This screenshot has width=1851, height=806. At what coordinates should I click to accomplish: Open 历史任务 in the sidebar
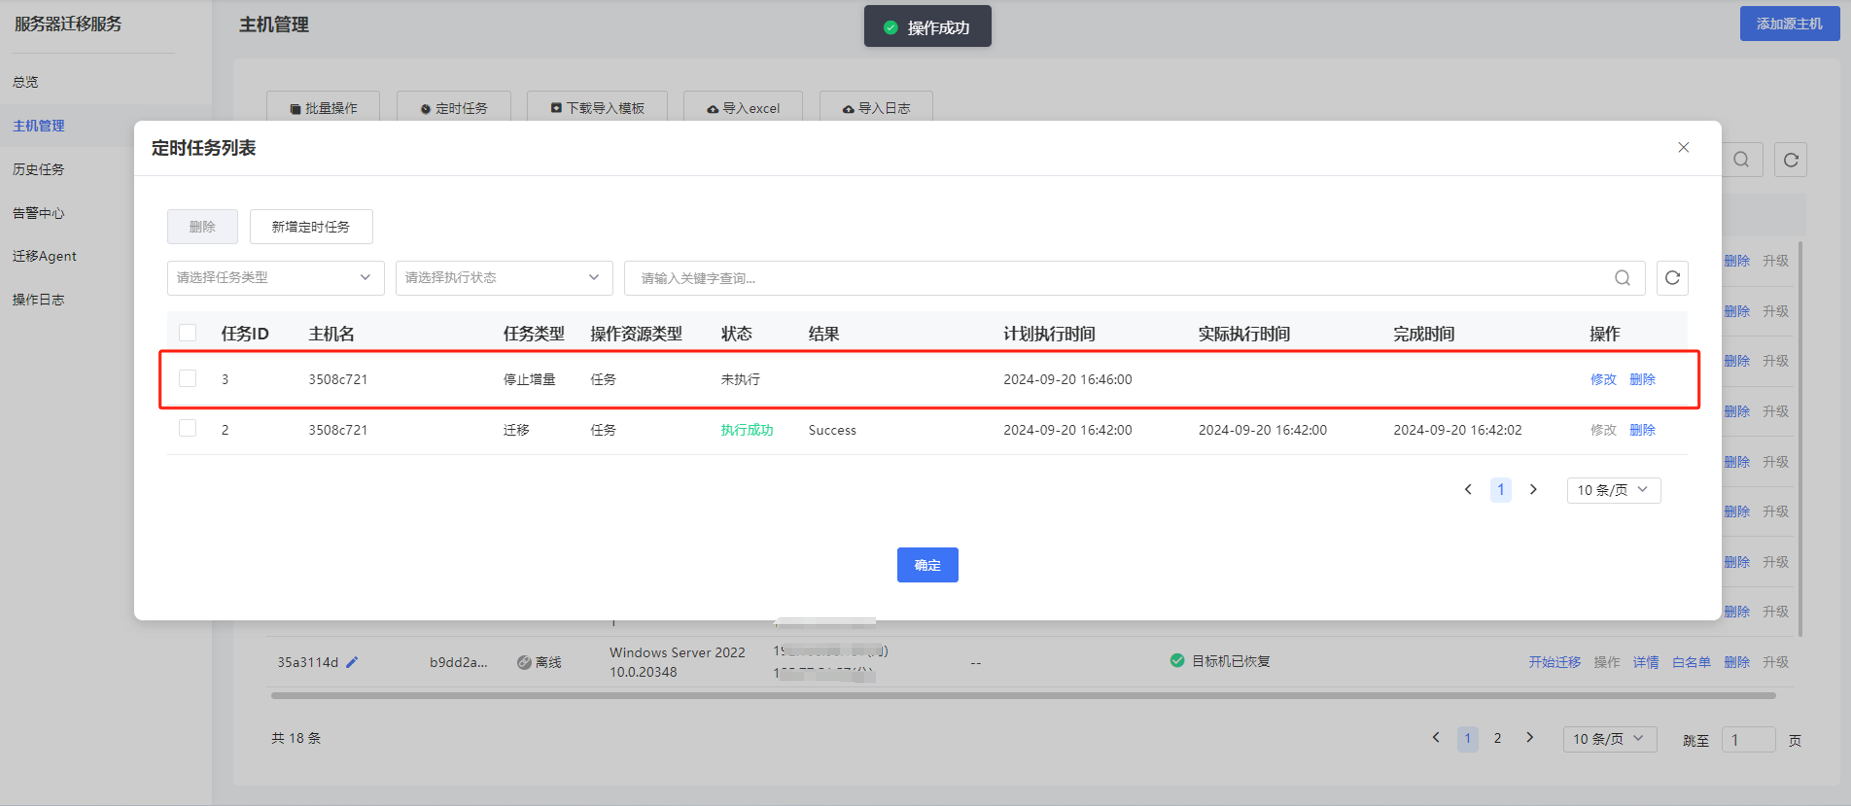[39, 169]
